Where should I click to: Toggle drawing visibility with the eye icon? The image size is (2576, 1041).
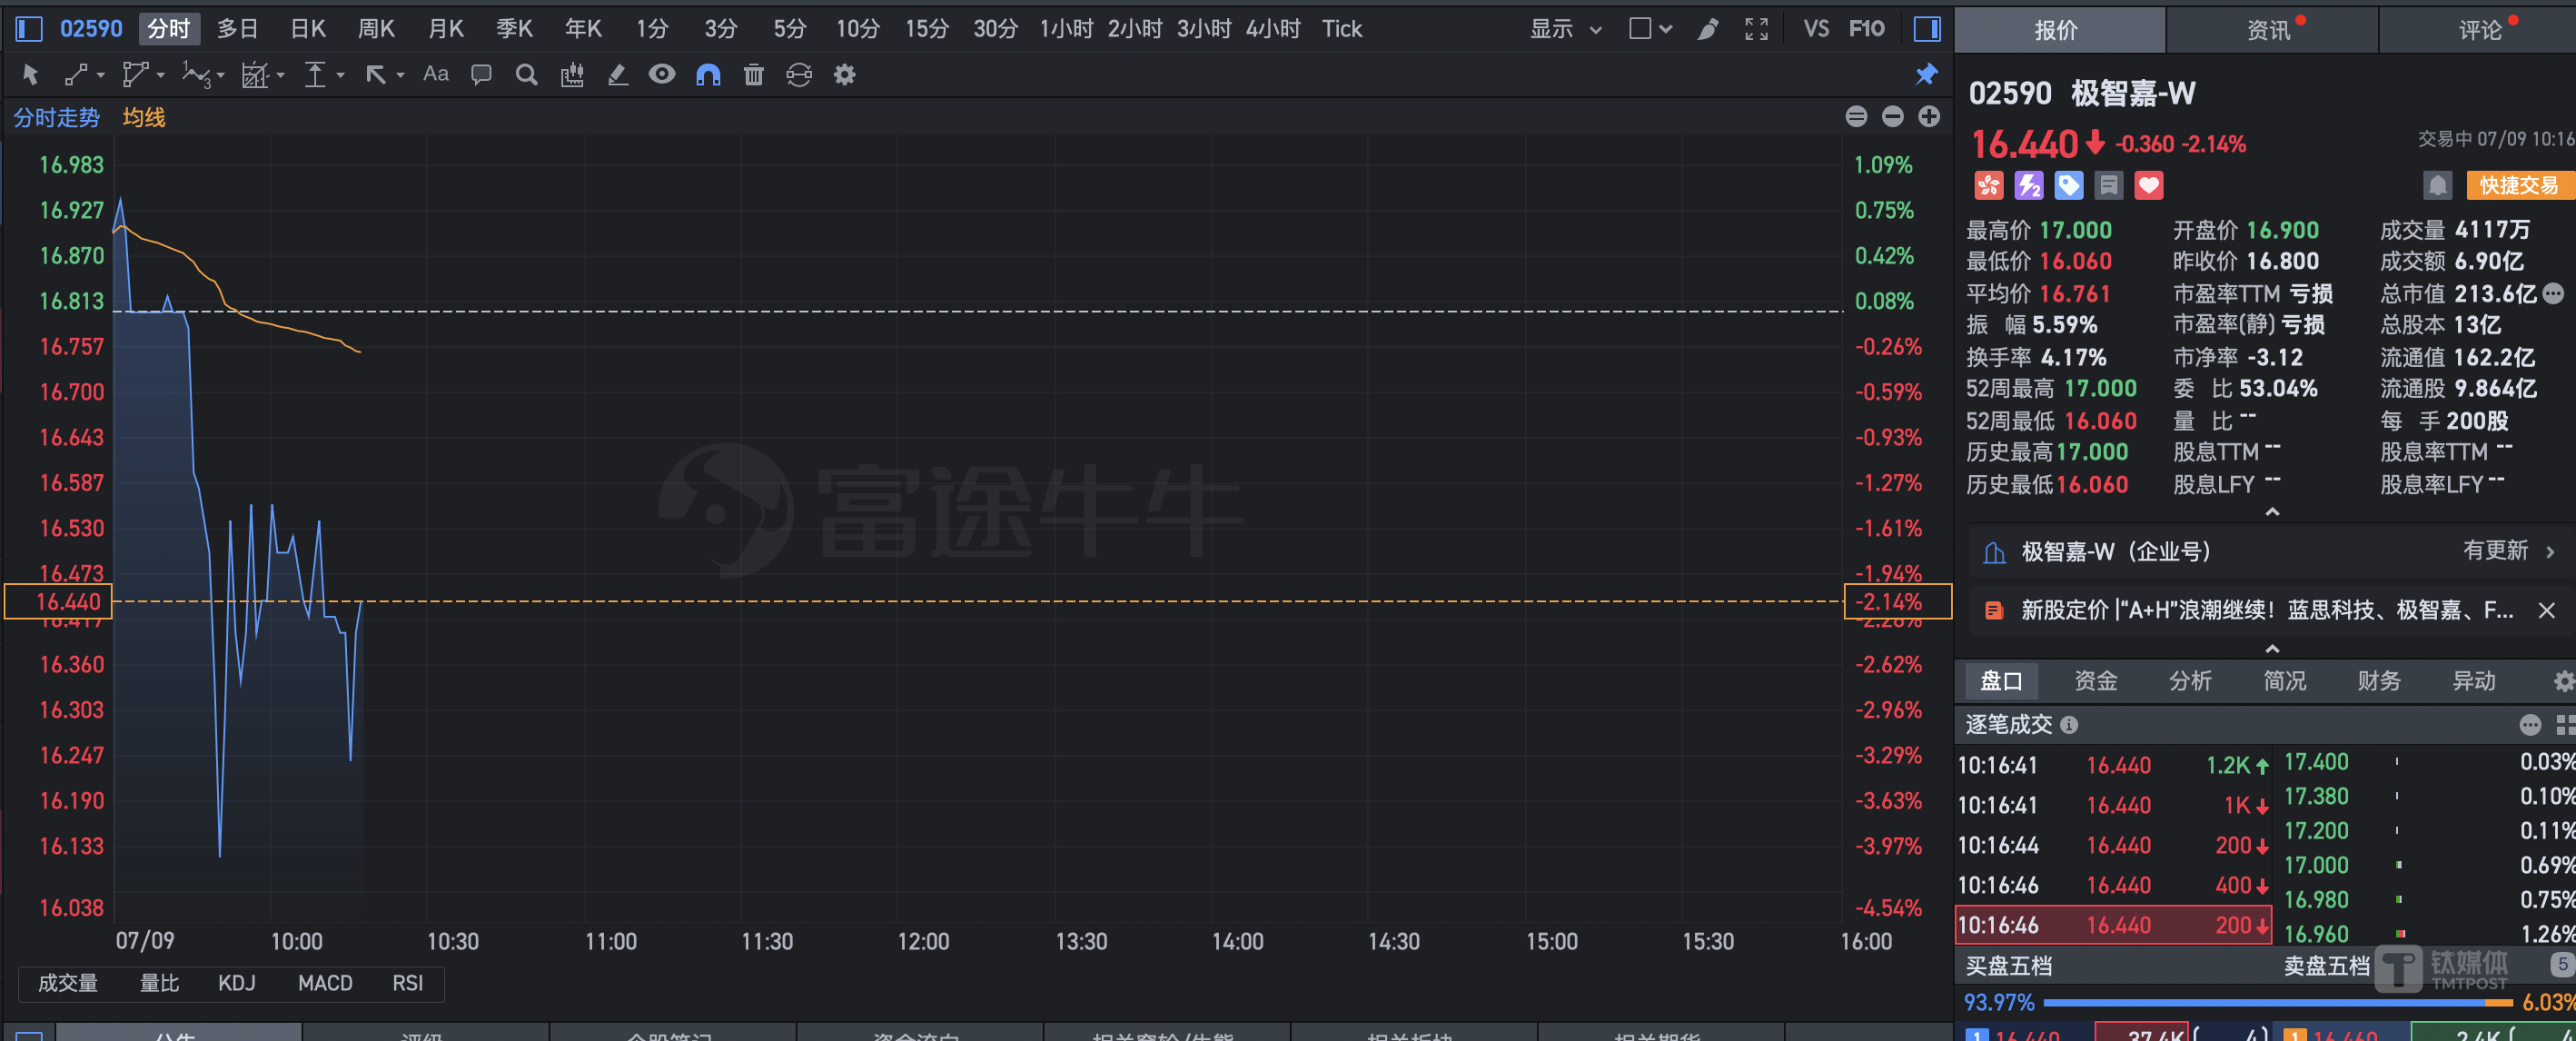[x=661, y=74]
